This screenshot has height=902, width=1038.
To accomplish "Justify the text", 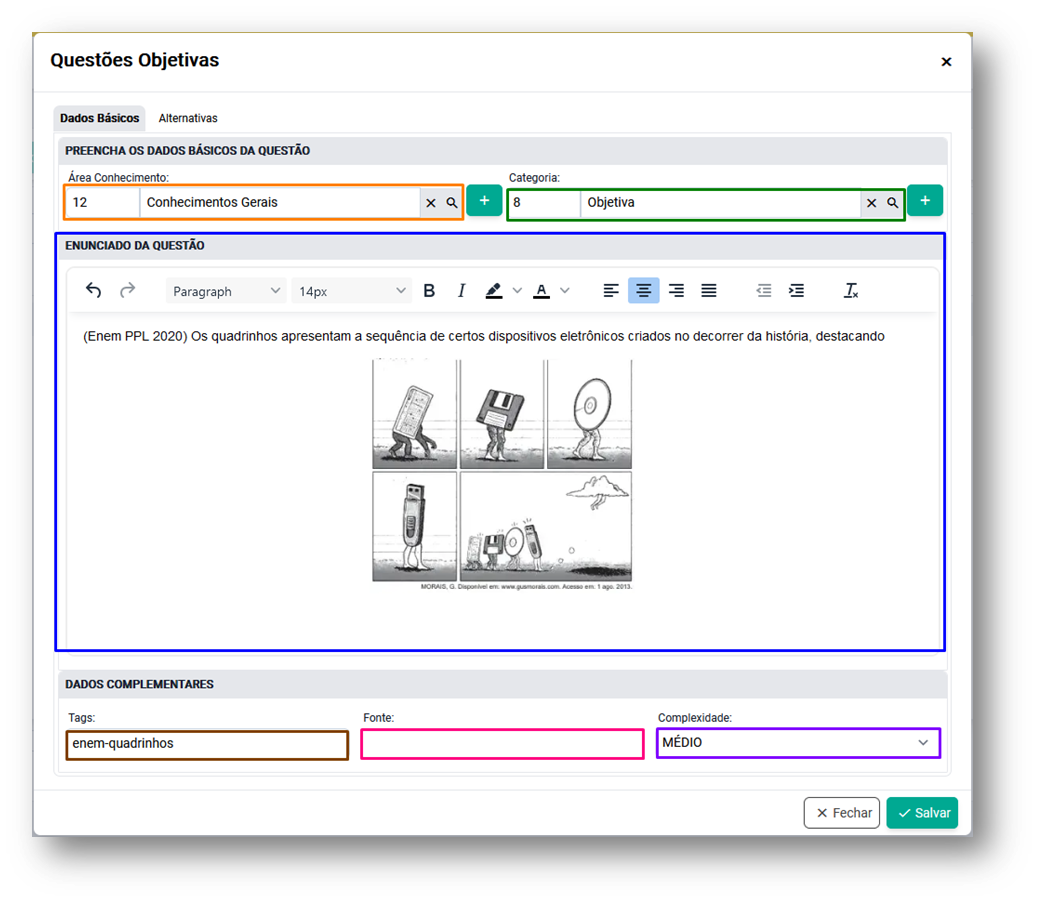I will pyautogui.click(x=708, y=291).
